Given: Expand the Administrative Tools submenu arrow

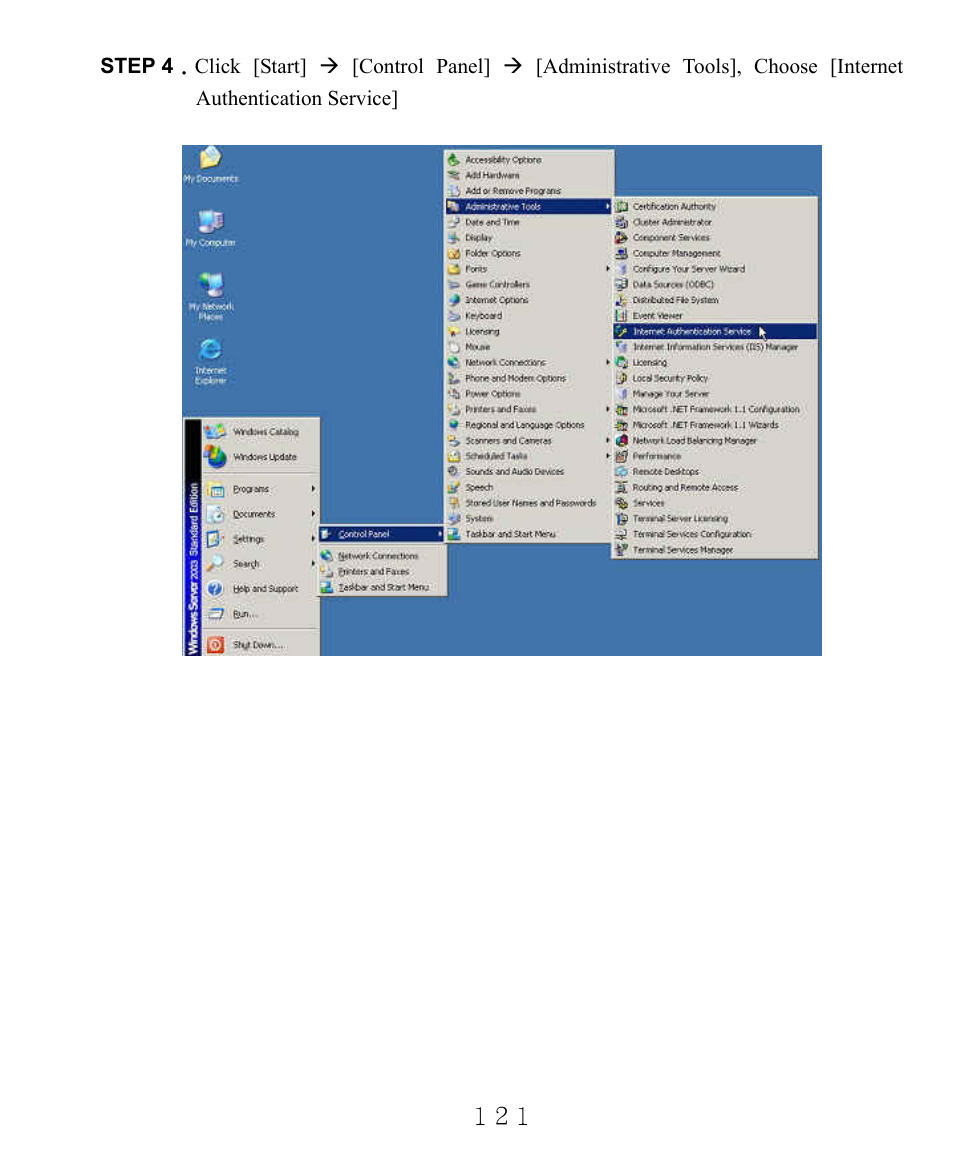Looking at the screenshot, I should pyautogui.click(x=608, y=206).
